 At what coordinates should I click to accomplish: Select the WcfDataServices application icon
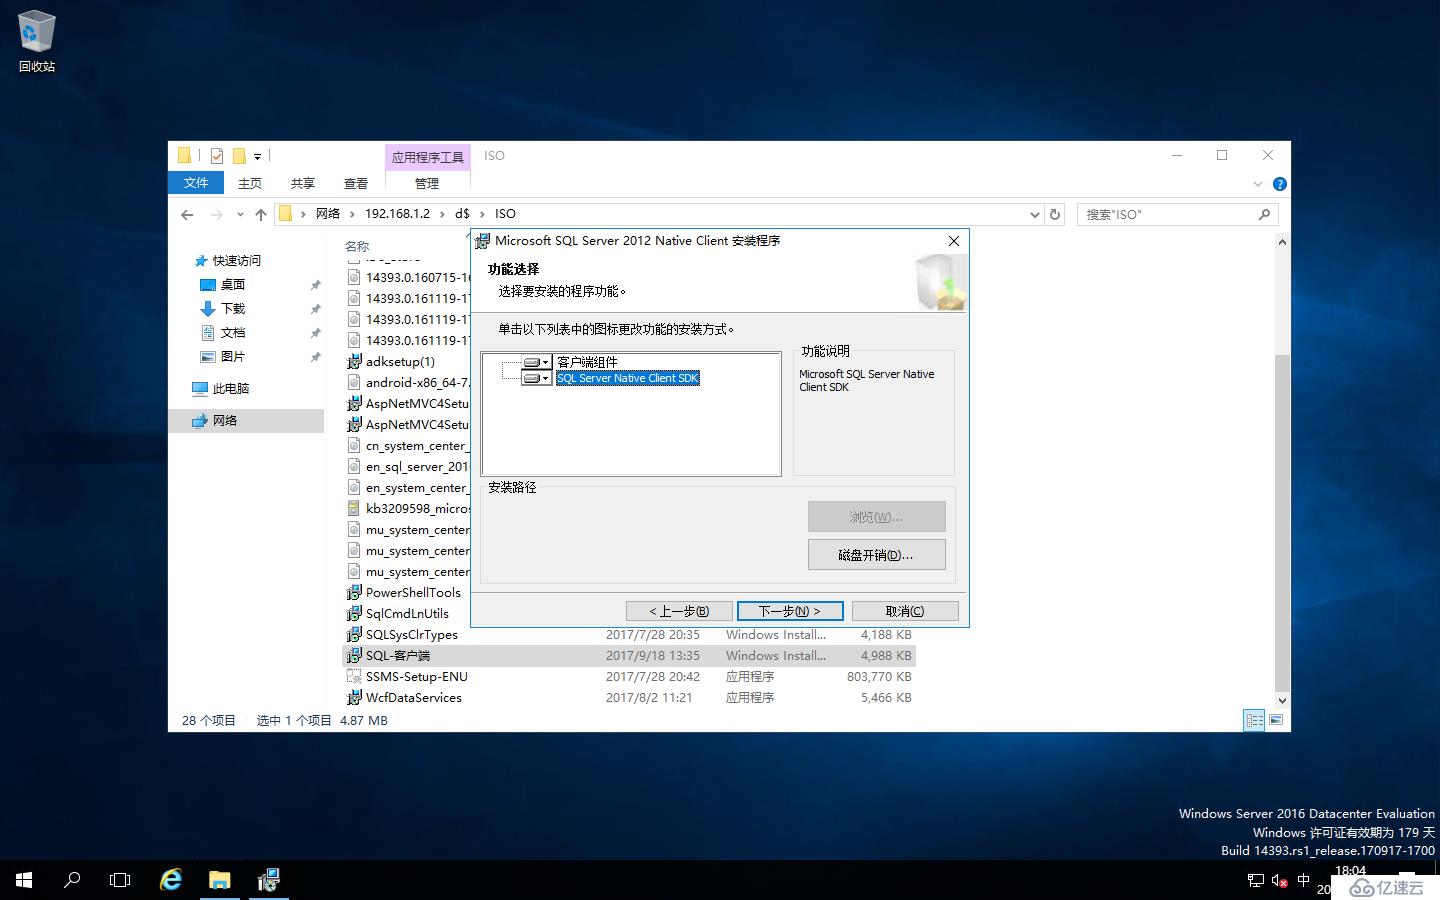point(354,697)
